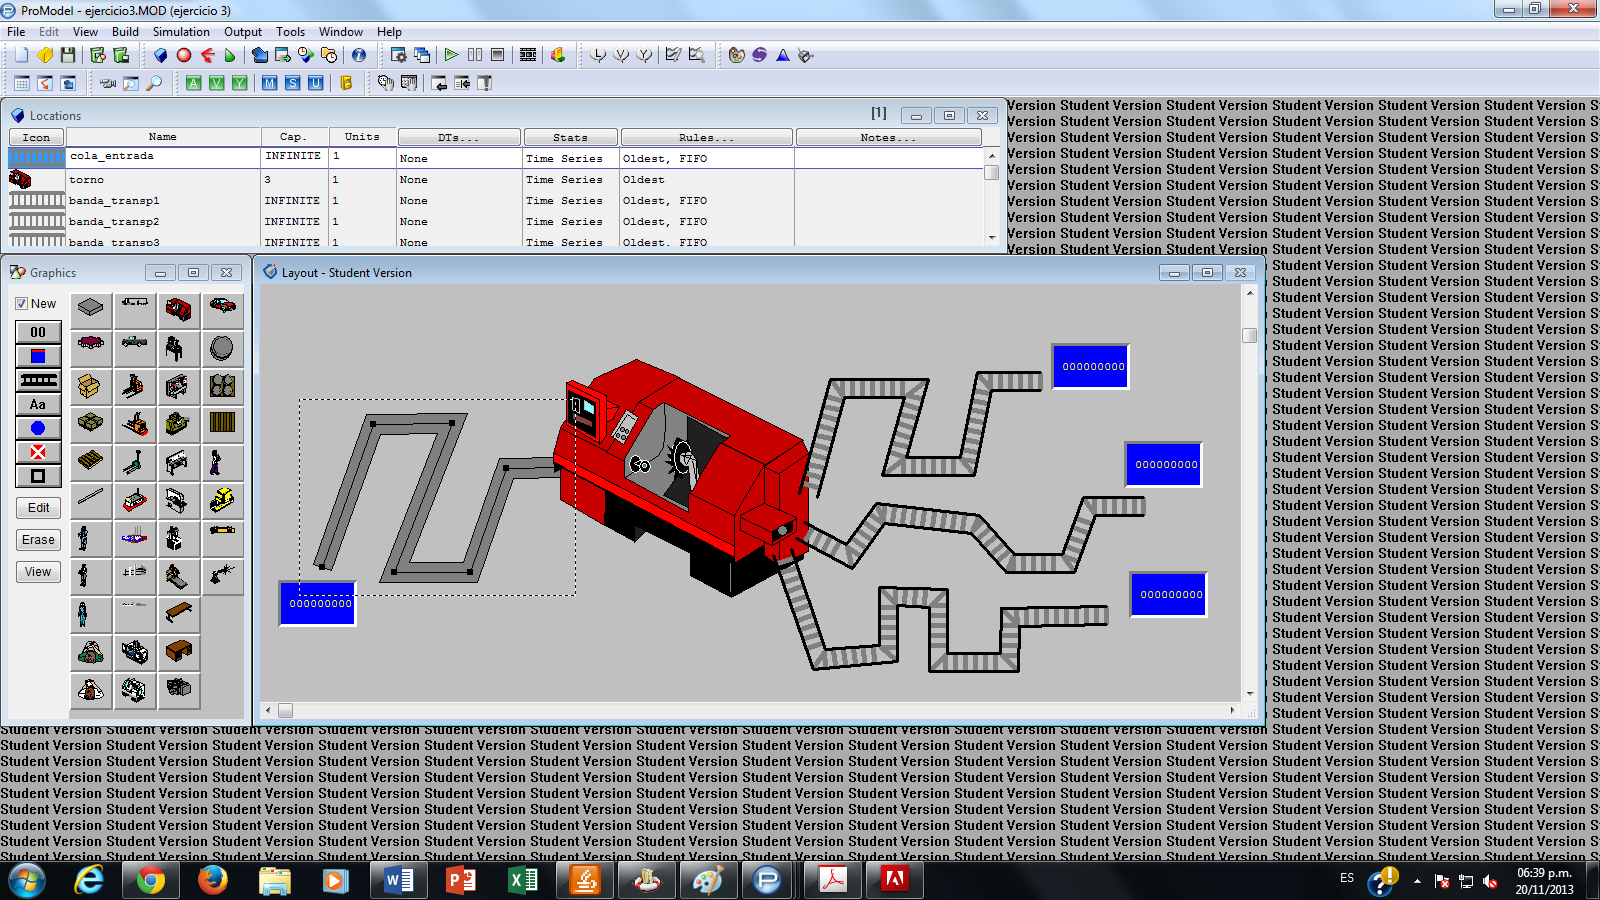Open Stats options for banda_transp1

point(570,200)
